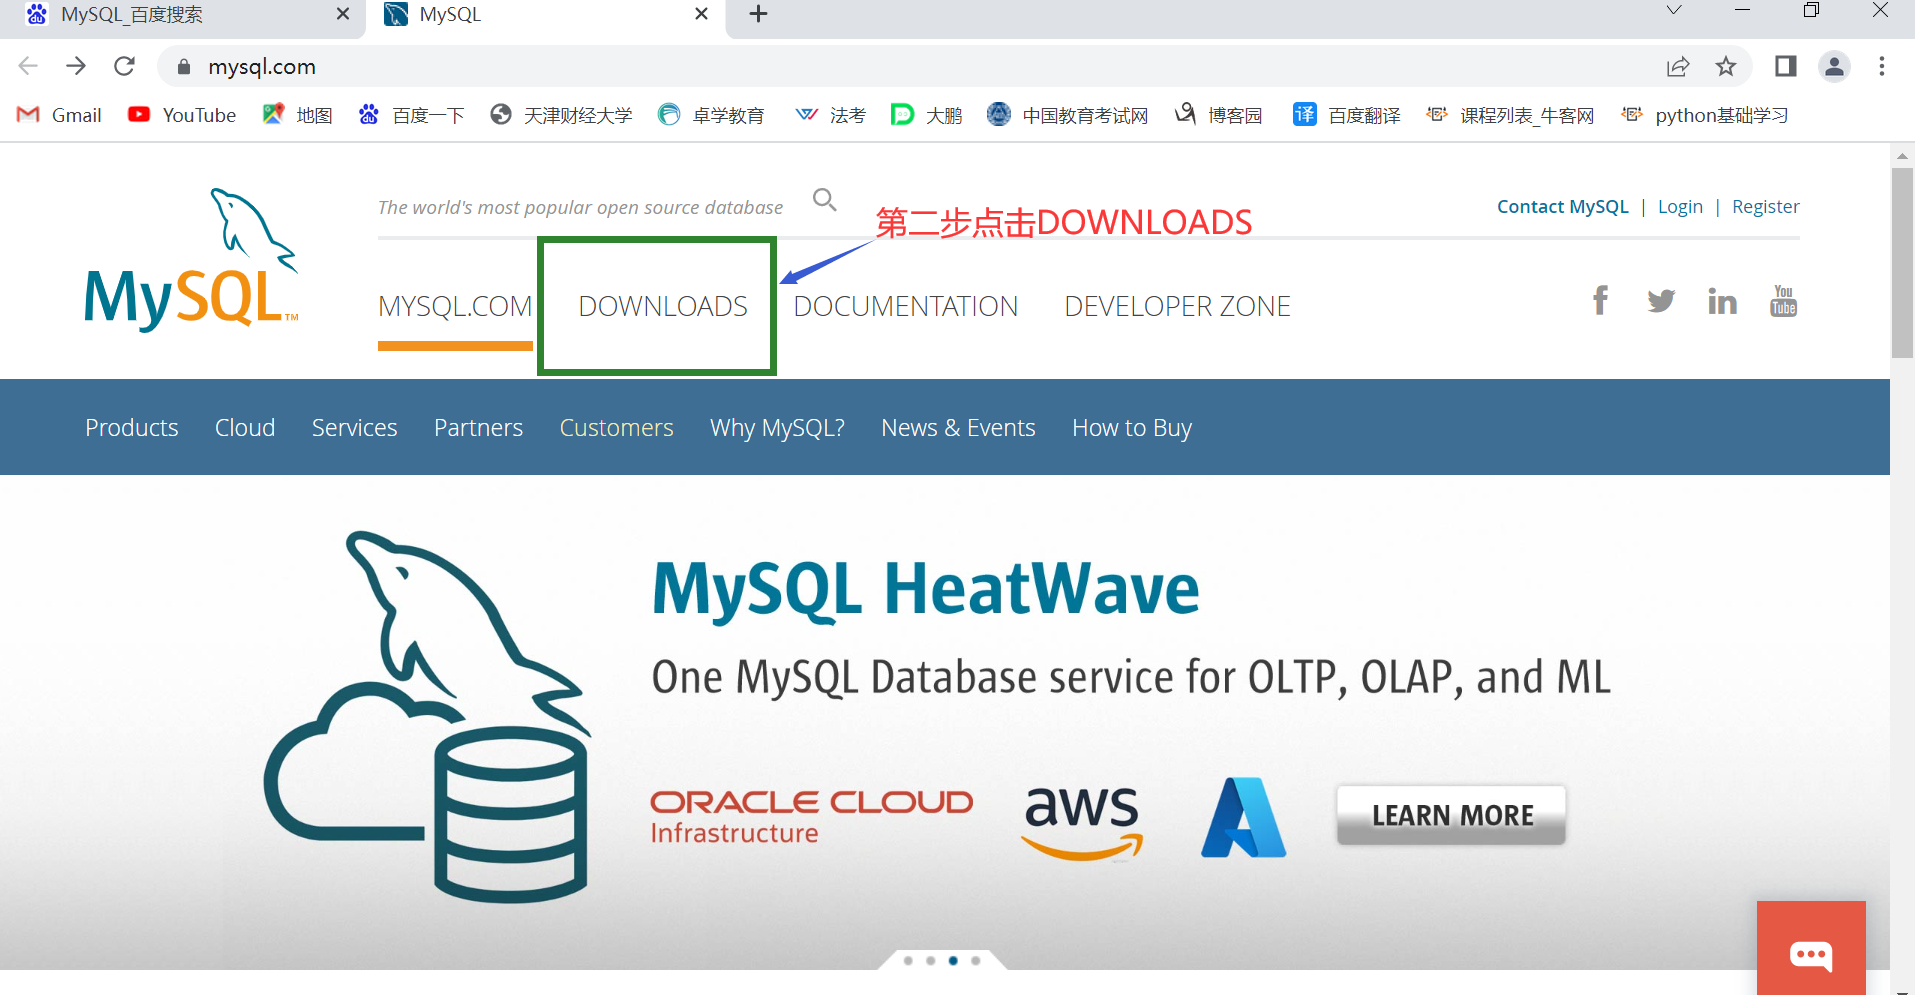The width and height of the screenshot is (1915, 995).
Task: Click the MySQL HeatWave banner heading
Action: tap(926, 589)
